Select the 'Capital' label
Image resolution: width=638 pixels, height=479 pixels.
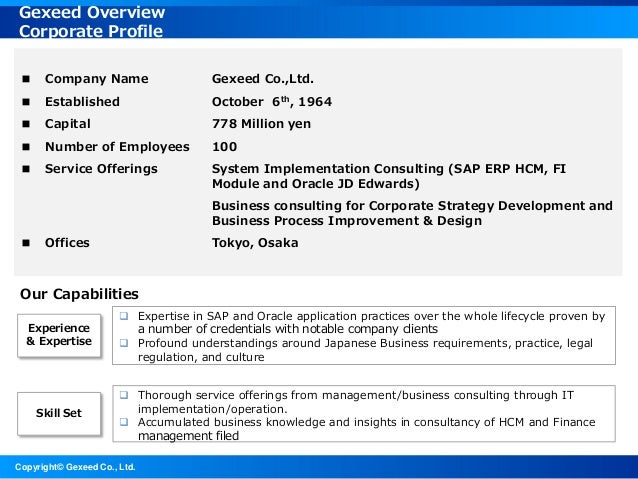[68, 124]
